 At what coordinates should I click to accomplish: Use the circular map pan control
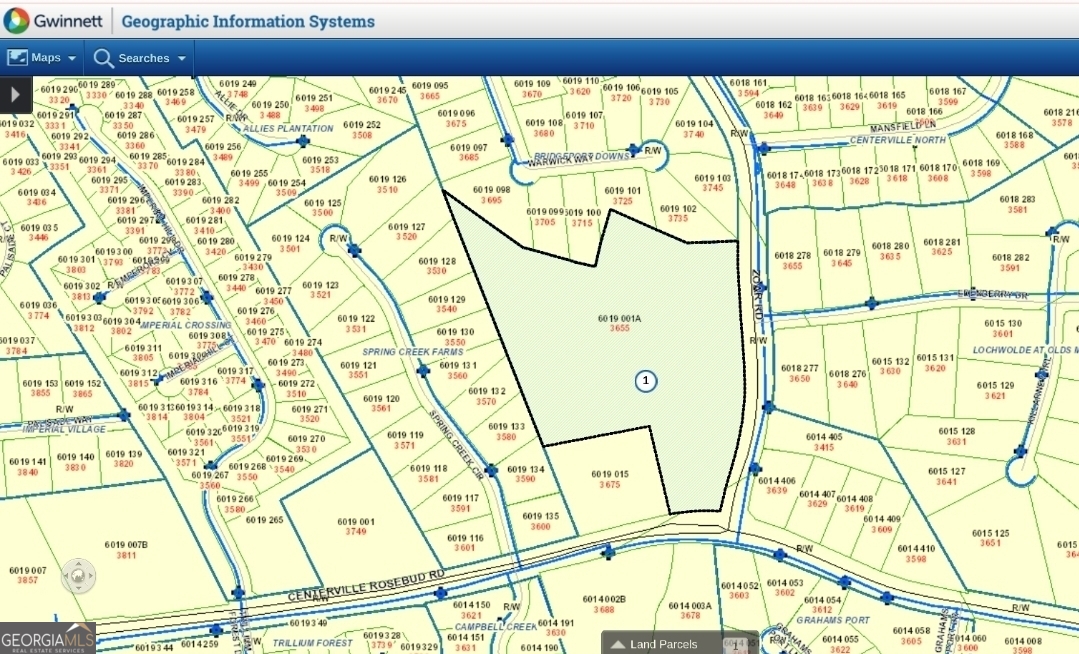78,576
